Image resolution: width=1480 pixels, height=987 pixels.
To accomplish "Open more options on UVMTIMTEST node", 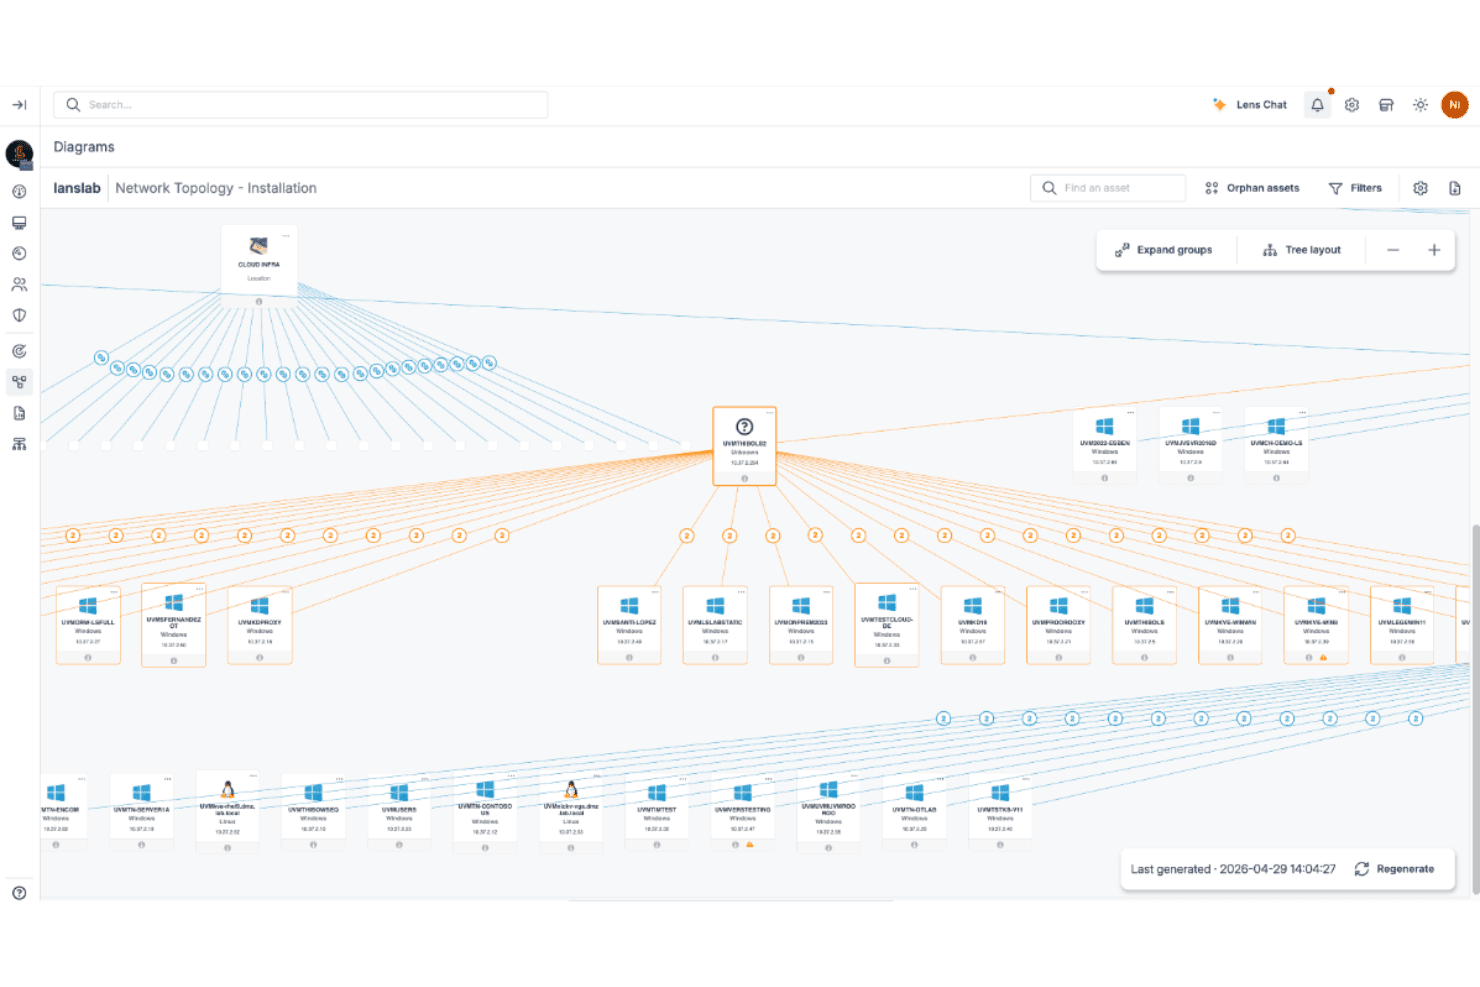I will tap(684, 779).
